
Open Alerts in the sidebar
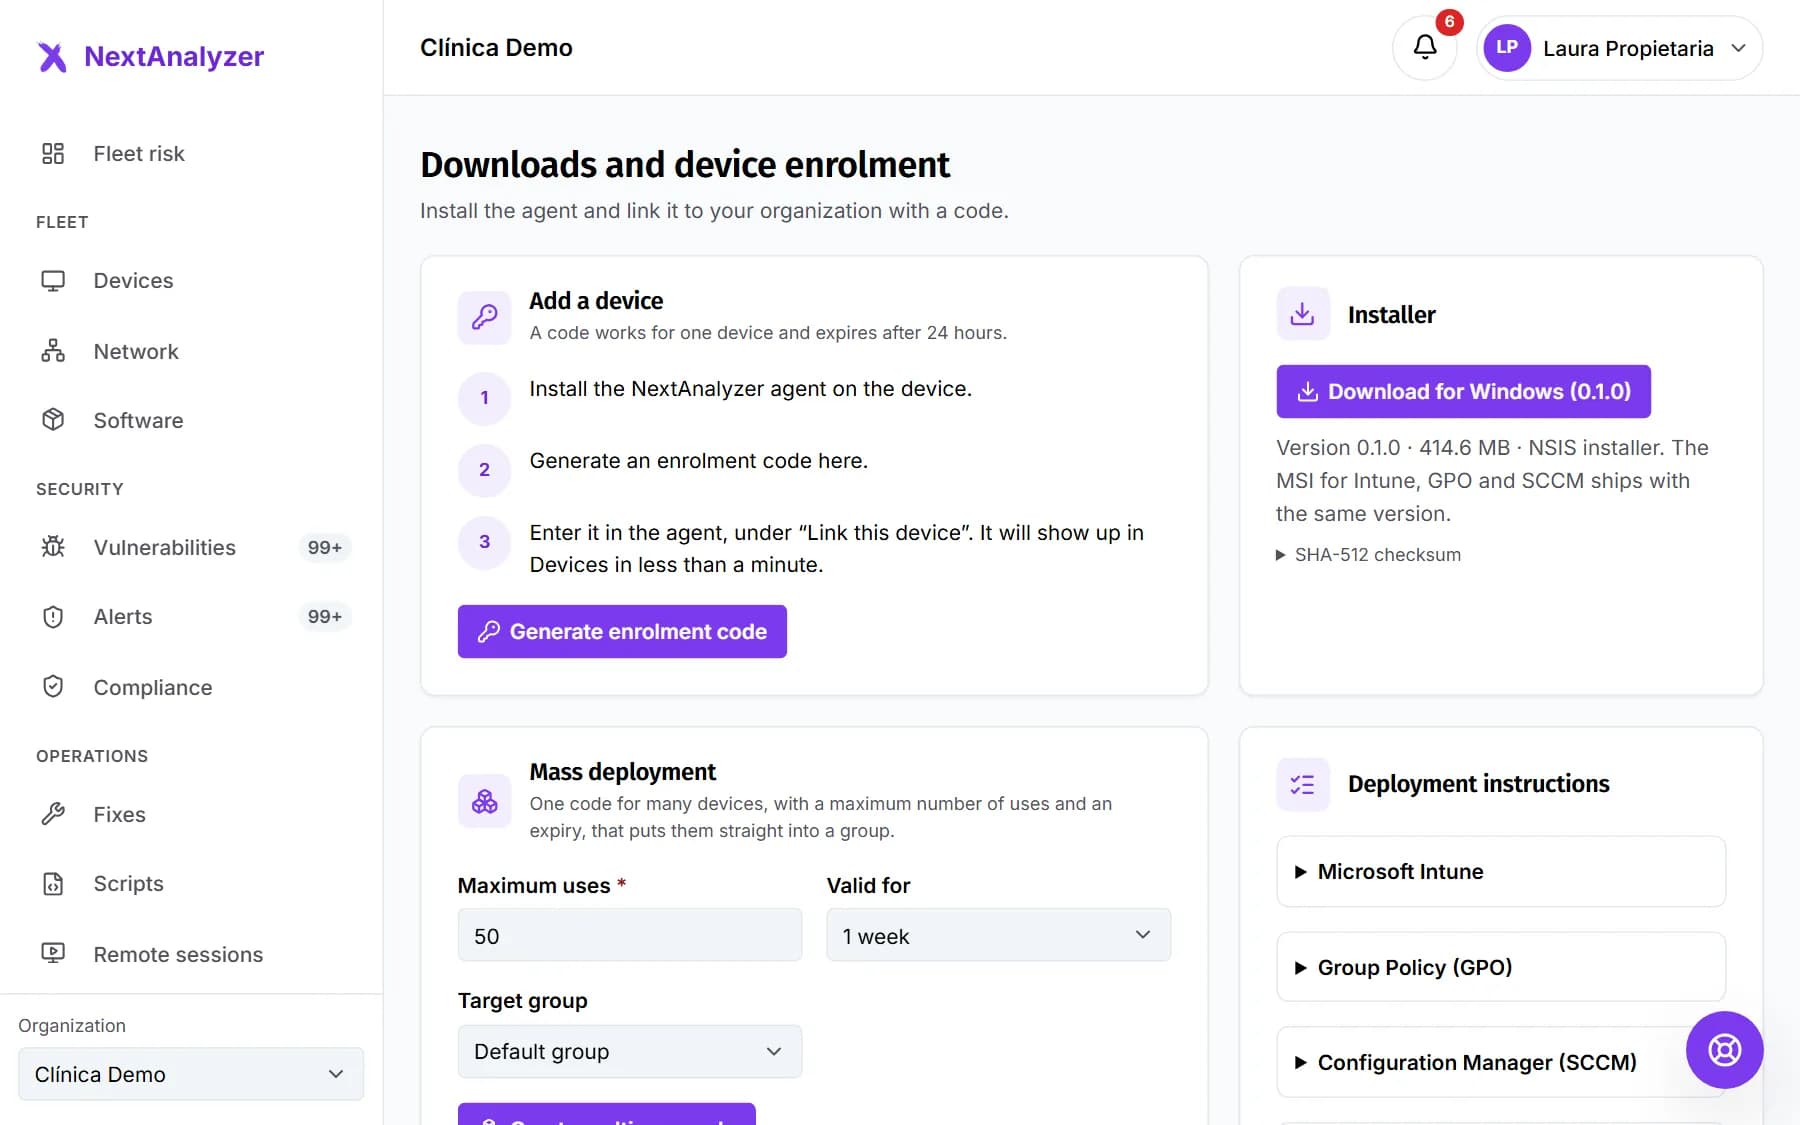coord(190,617)
